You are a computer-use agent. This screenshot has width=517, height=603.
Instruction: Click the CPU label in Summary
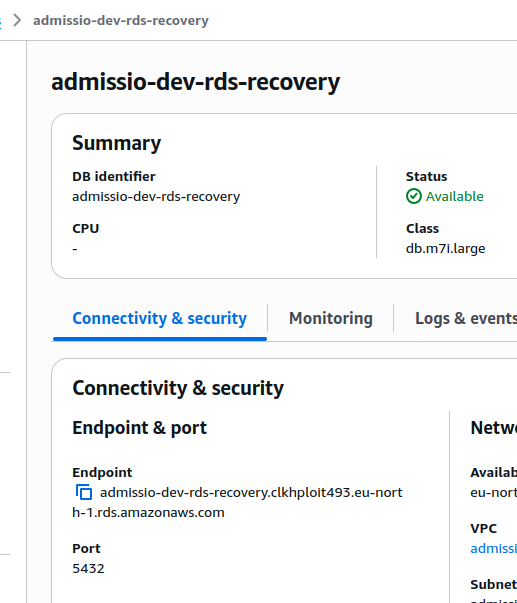(x=86, y=228)
